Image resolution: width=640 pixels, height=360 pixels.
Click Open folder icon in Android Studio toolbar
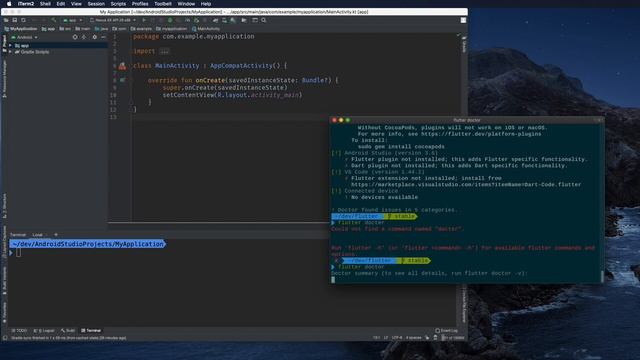(6, 20)
